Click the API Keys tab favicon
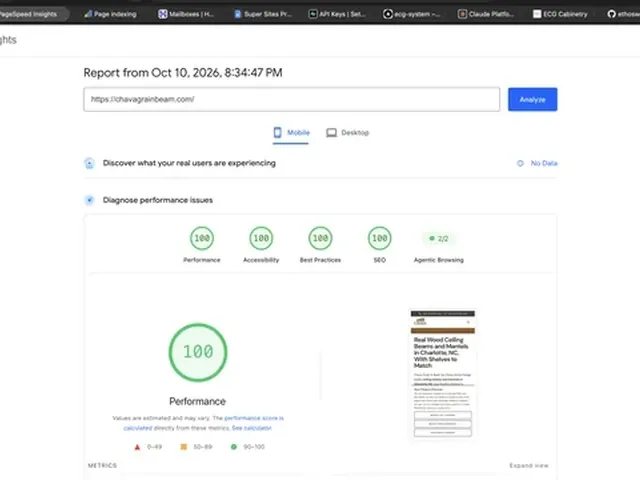The width and height of the screenshot is (640, 480). [313, 14]
